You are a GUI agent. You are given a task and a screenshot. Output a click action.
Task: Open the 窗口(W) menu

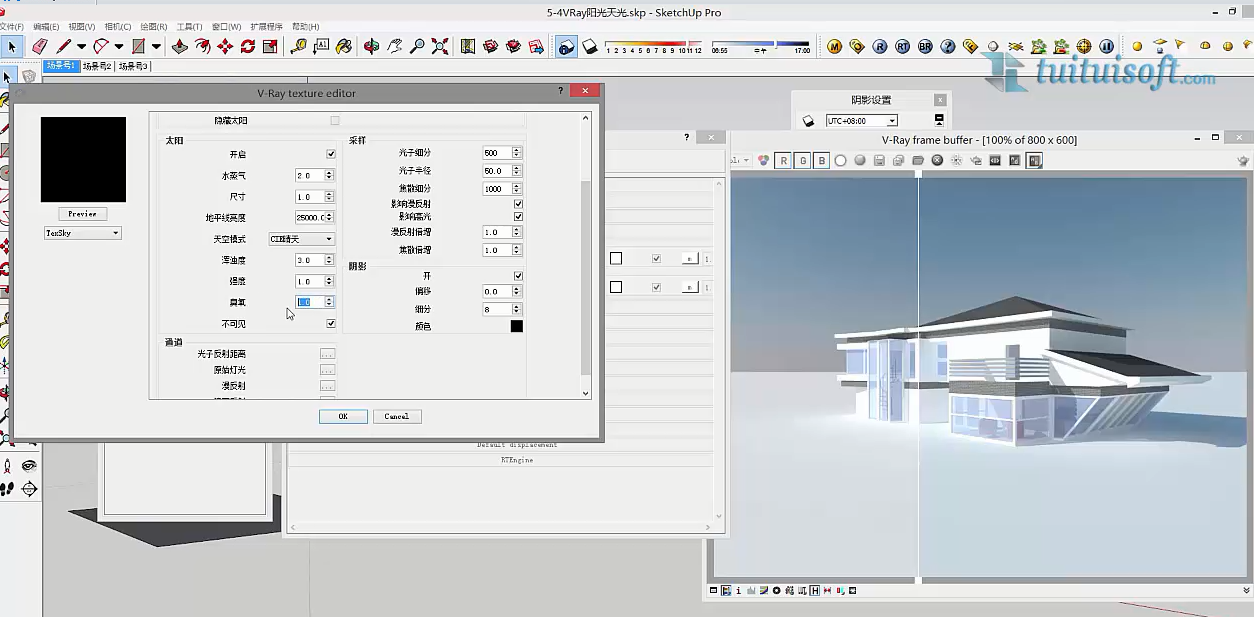click(225, 27)
